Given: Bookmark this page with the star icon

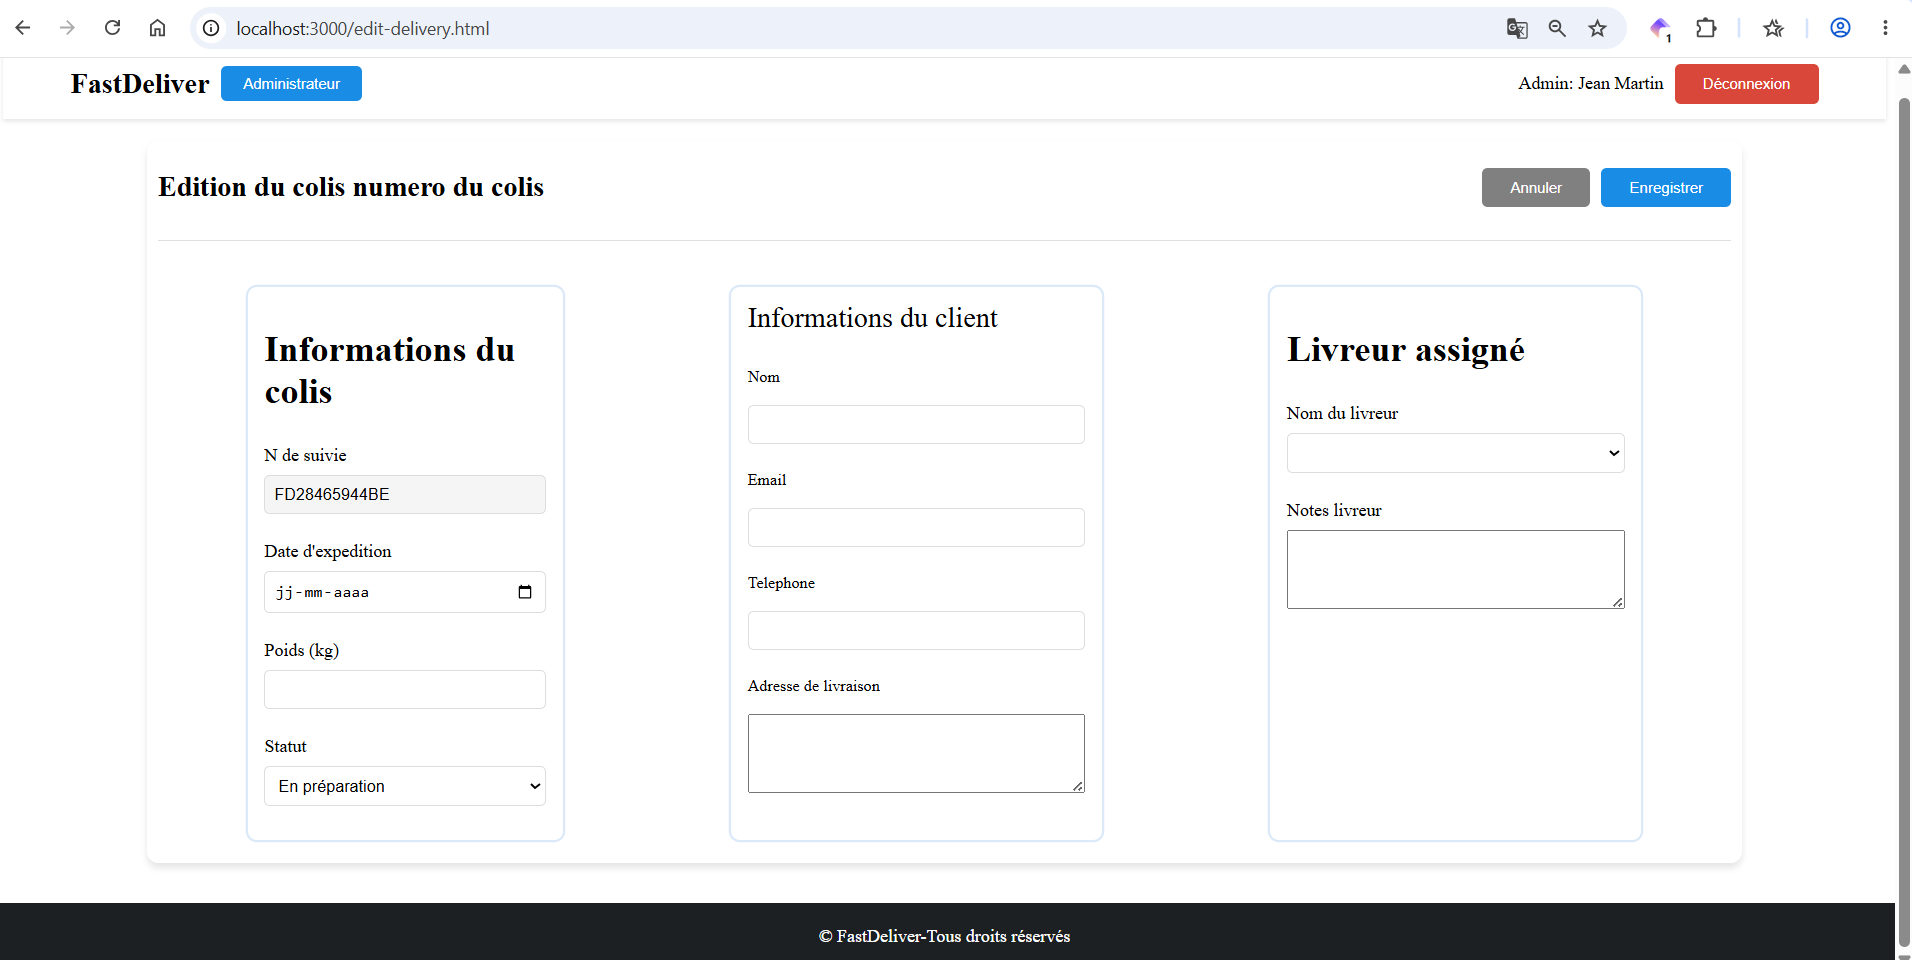Looking at the screenshot, I should tap(1597, 28).
